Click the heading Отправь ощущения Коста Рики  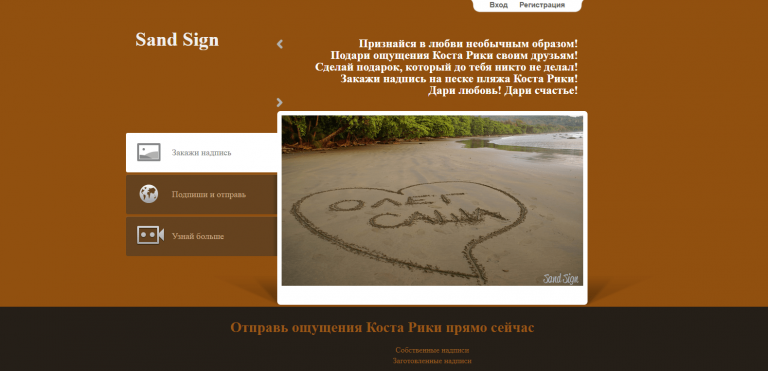(x=382, y=327)
